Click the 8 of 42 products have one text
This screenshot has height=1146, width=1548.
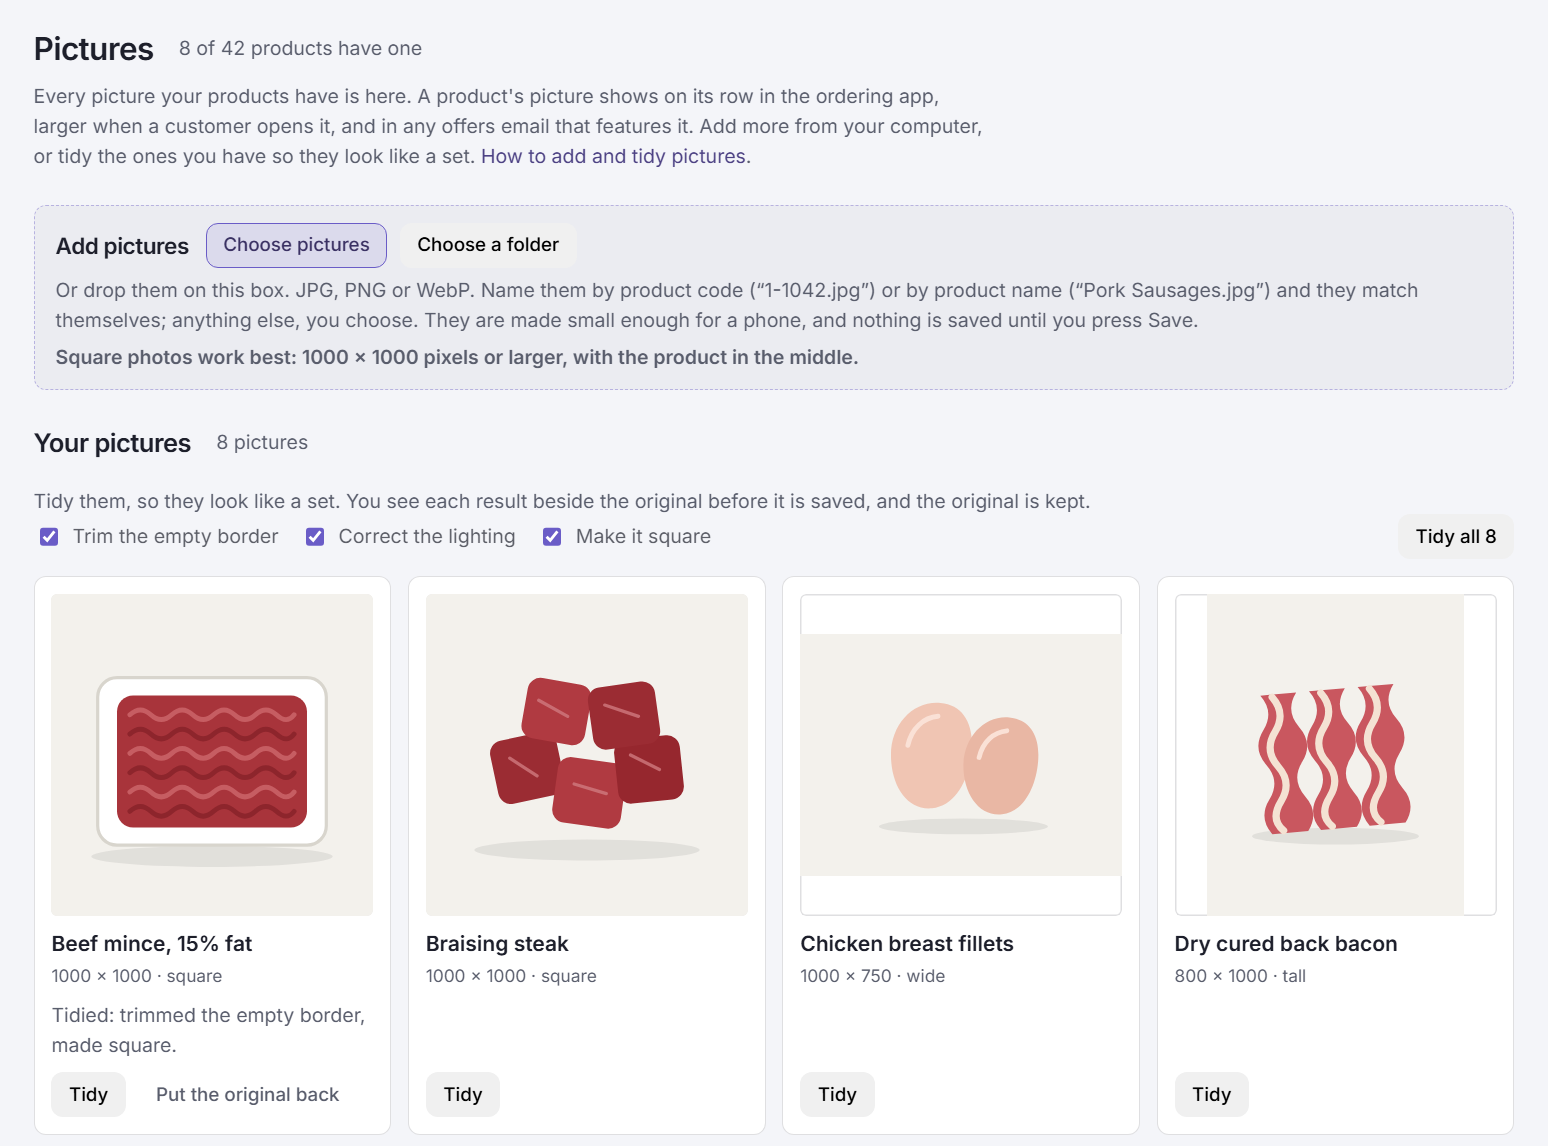[x=300, y=48]
